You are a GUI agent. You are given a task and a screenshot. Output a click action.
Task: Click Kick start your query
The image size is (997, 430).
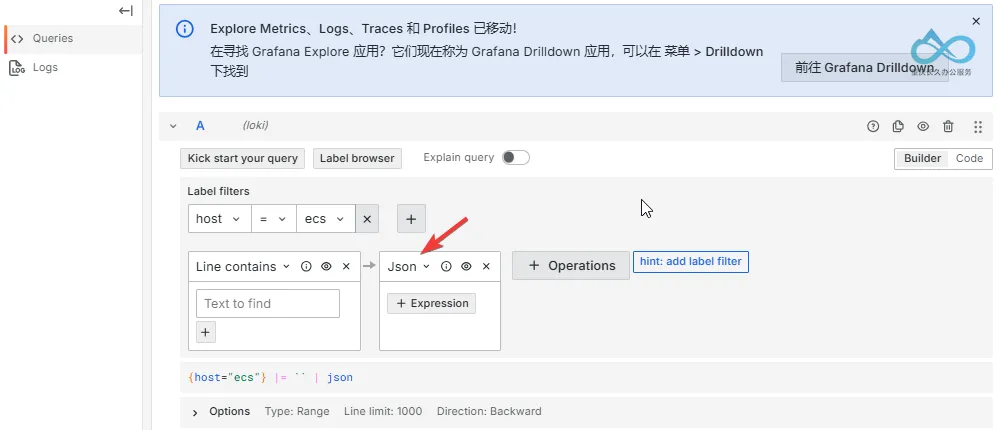coord(243,158)
